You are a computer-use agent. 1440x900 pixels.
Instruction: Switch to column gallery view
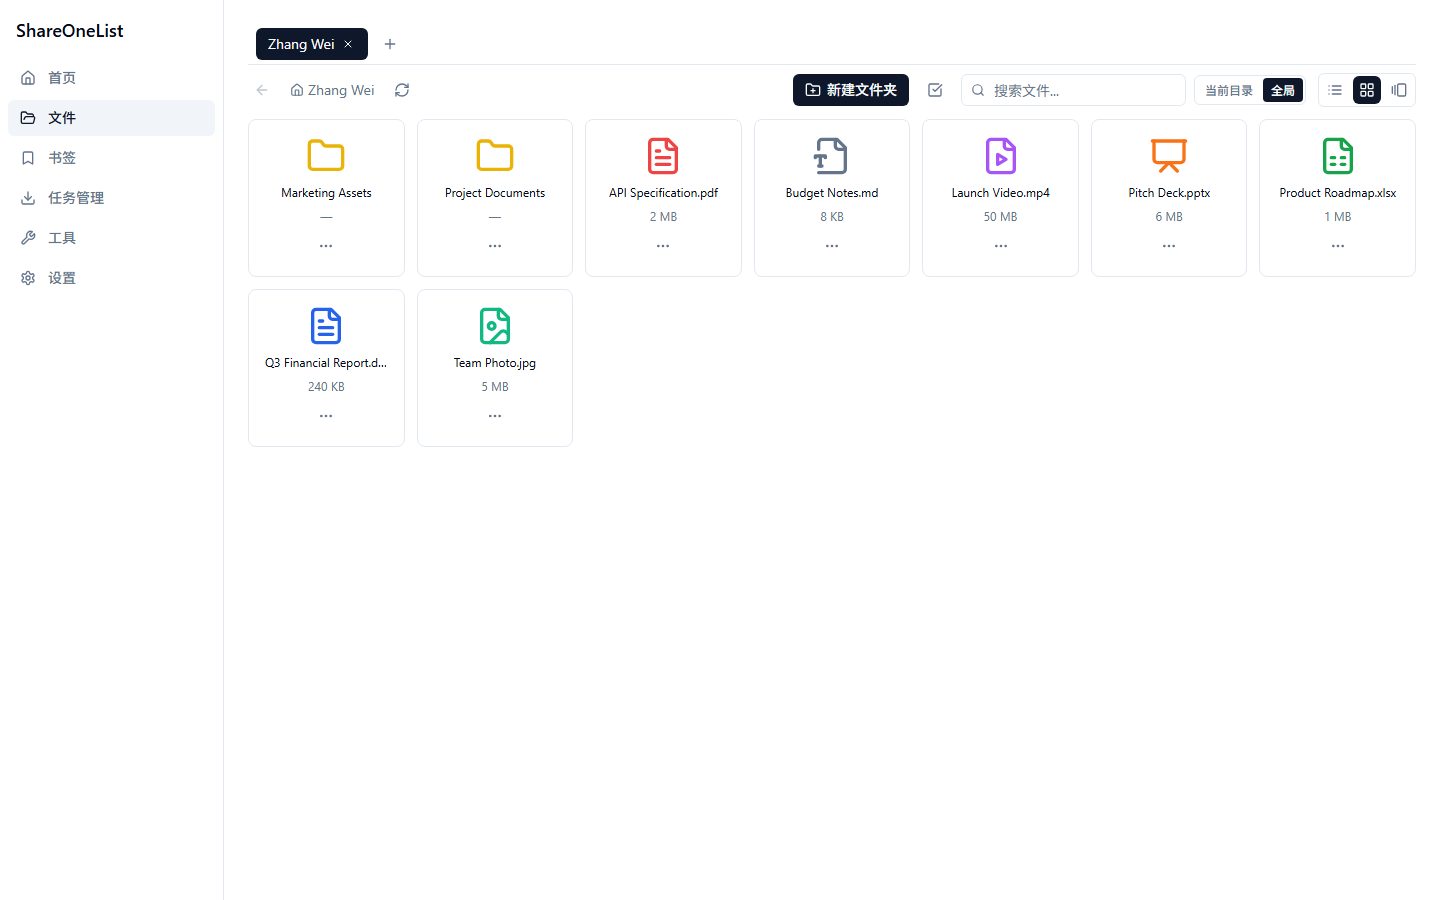tap(1399, 90)
